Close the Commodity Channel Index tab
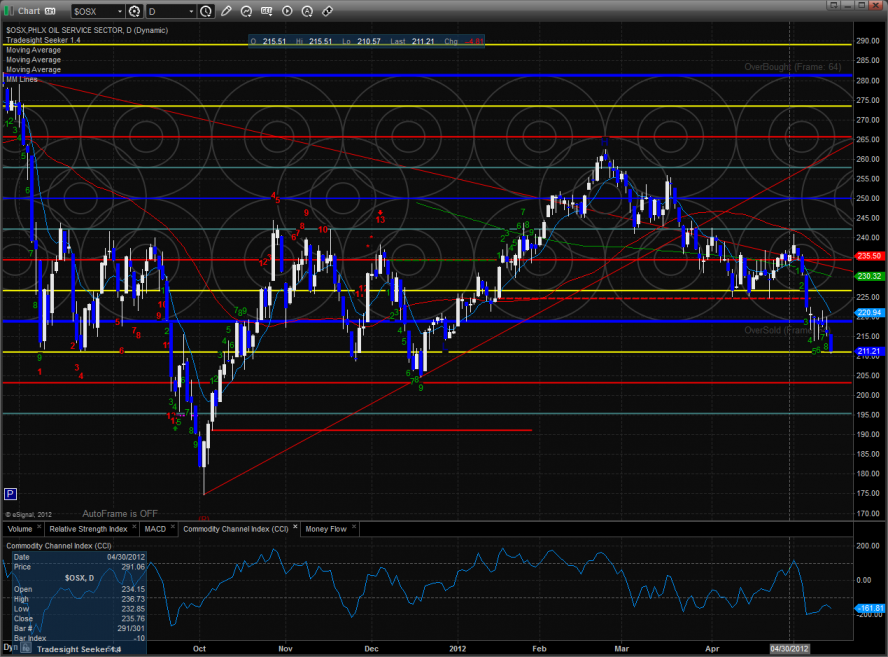 pyautogui.click(x=296, y=528)
